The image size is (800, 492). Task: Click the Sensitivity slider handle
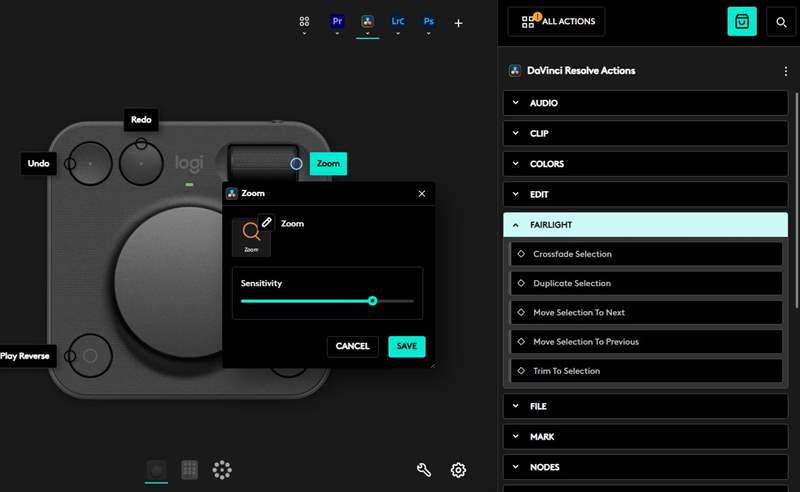pyautogui.click(x=372, y=301)
